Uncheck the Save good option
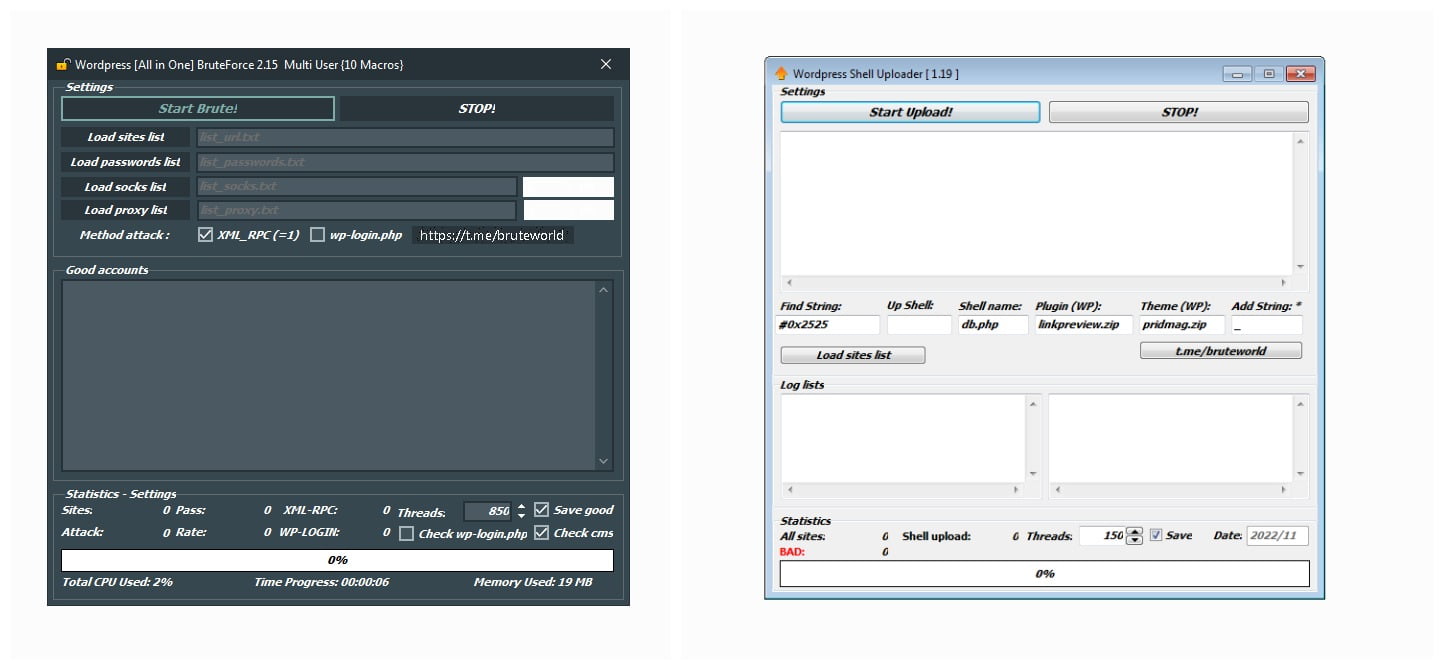 541,509
